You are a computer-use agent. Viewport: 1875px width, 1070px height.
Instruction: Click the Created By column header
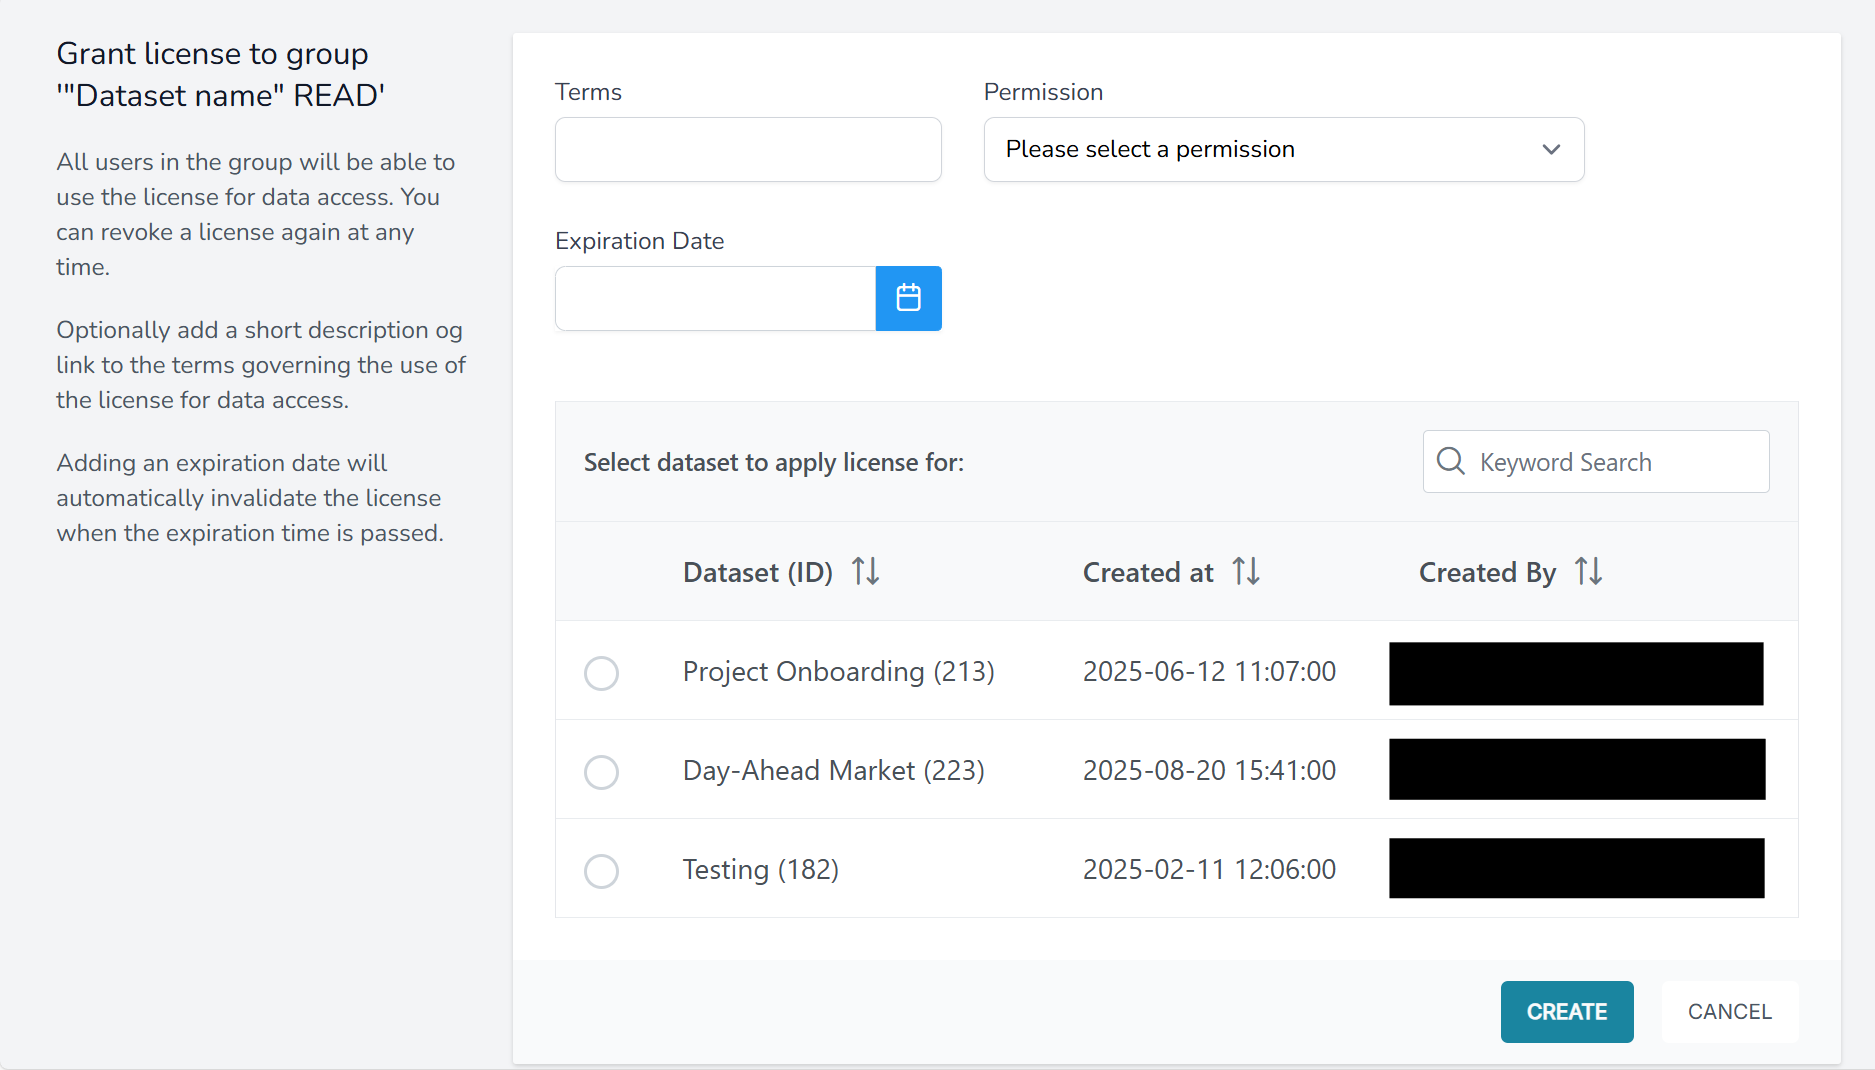[x=1487, y=572]
